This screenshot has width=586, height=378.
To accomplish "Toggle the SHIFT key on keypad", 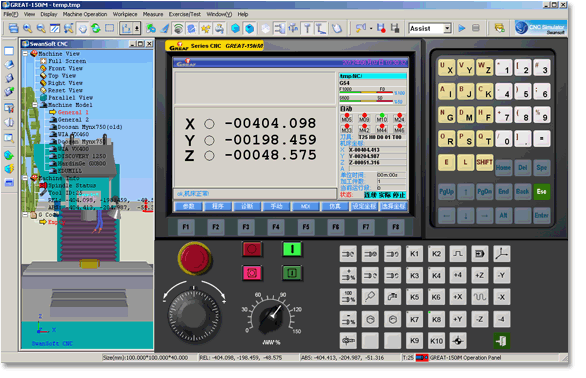I will [484, 163].
